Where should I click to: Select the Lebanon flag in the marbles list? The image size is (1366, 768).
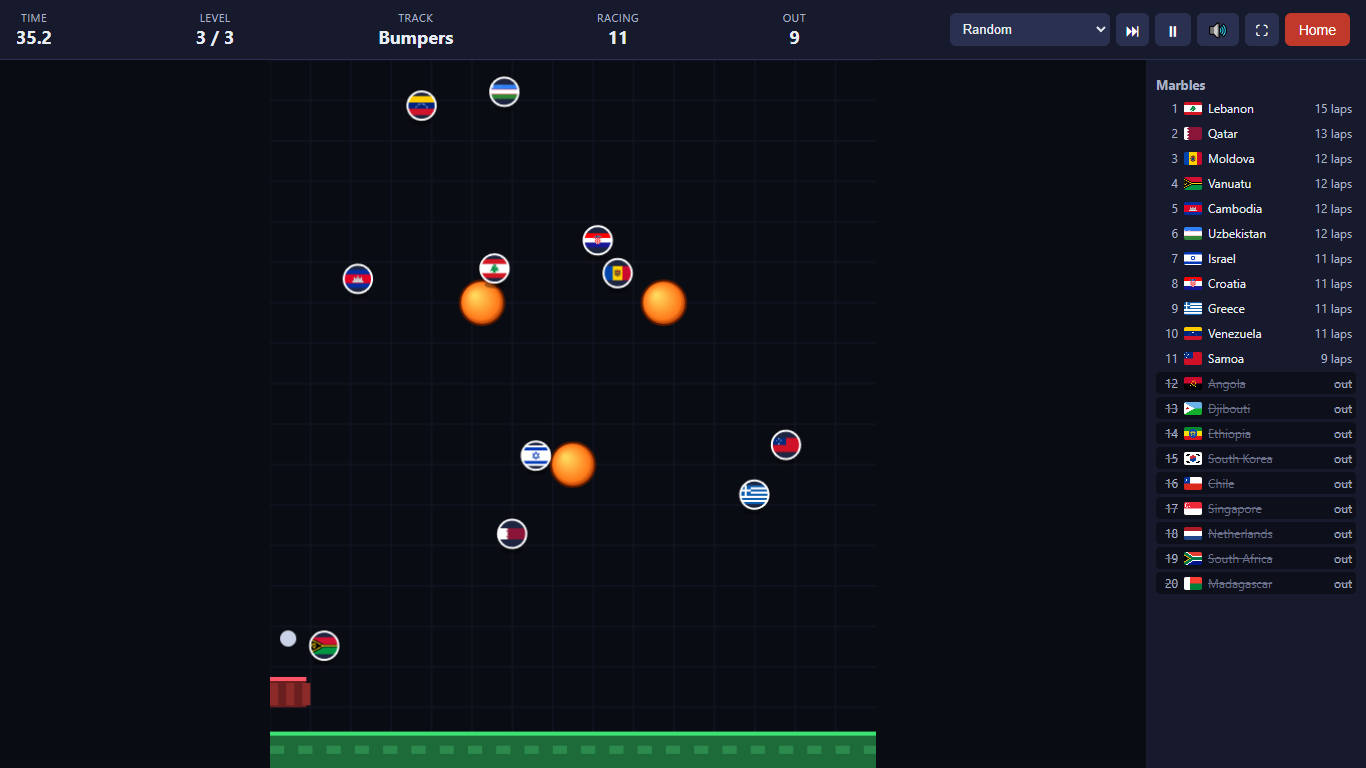pyautogui.click(x=1193, y=109)
